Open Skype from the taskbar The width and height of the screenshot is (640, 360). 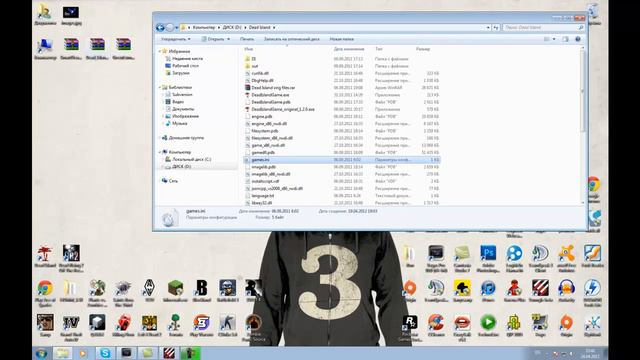(105, 353)
